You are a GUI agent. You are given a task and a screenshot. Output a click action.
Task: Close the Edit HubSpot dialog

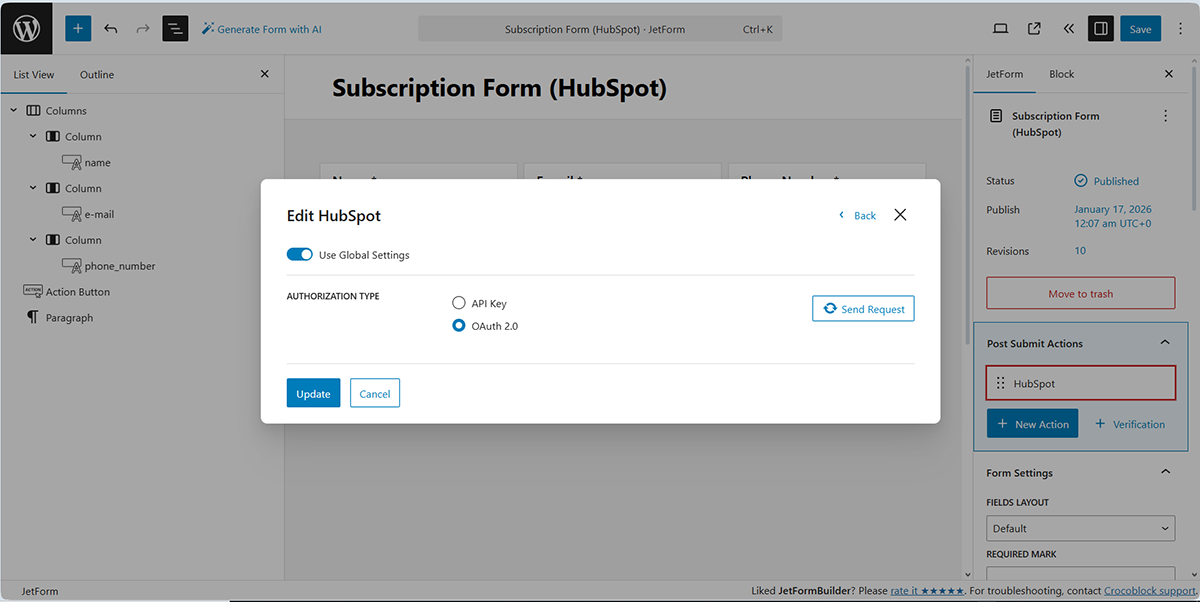coord(900,215)
